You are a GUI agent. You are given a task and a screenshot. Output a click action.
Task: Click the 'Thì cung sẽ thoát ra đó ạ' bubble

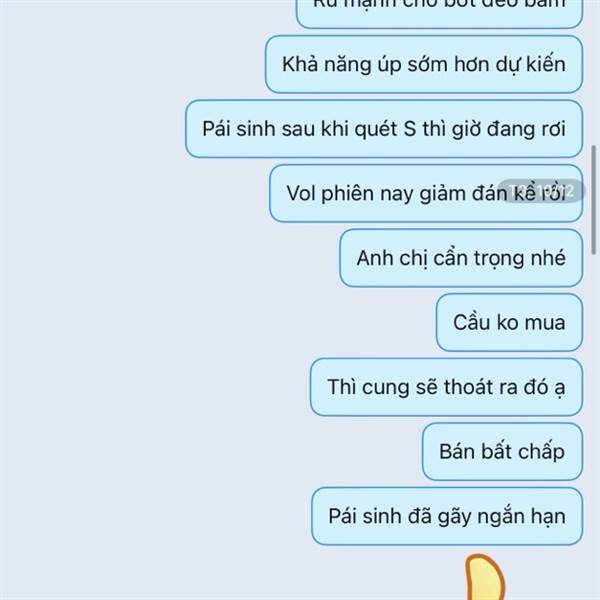(447, 387)
